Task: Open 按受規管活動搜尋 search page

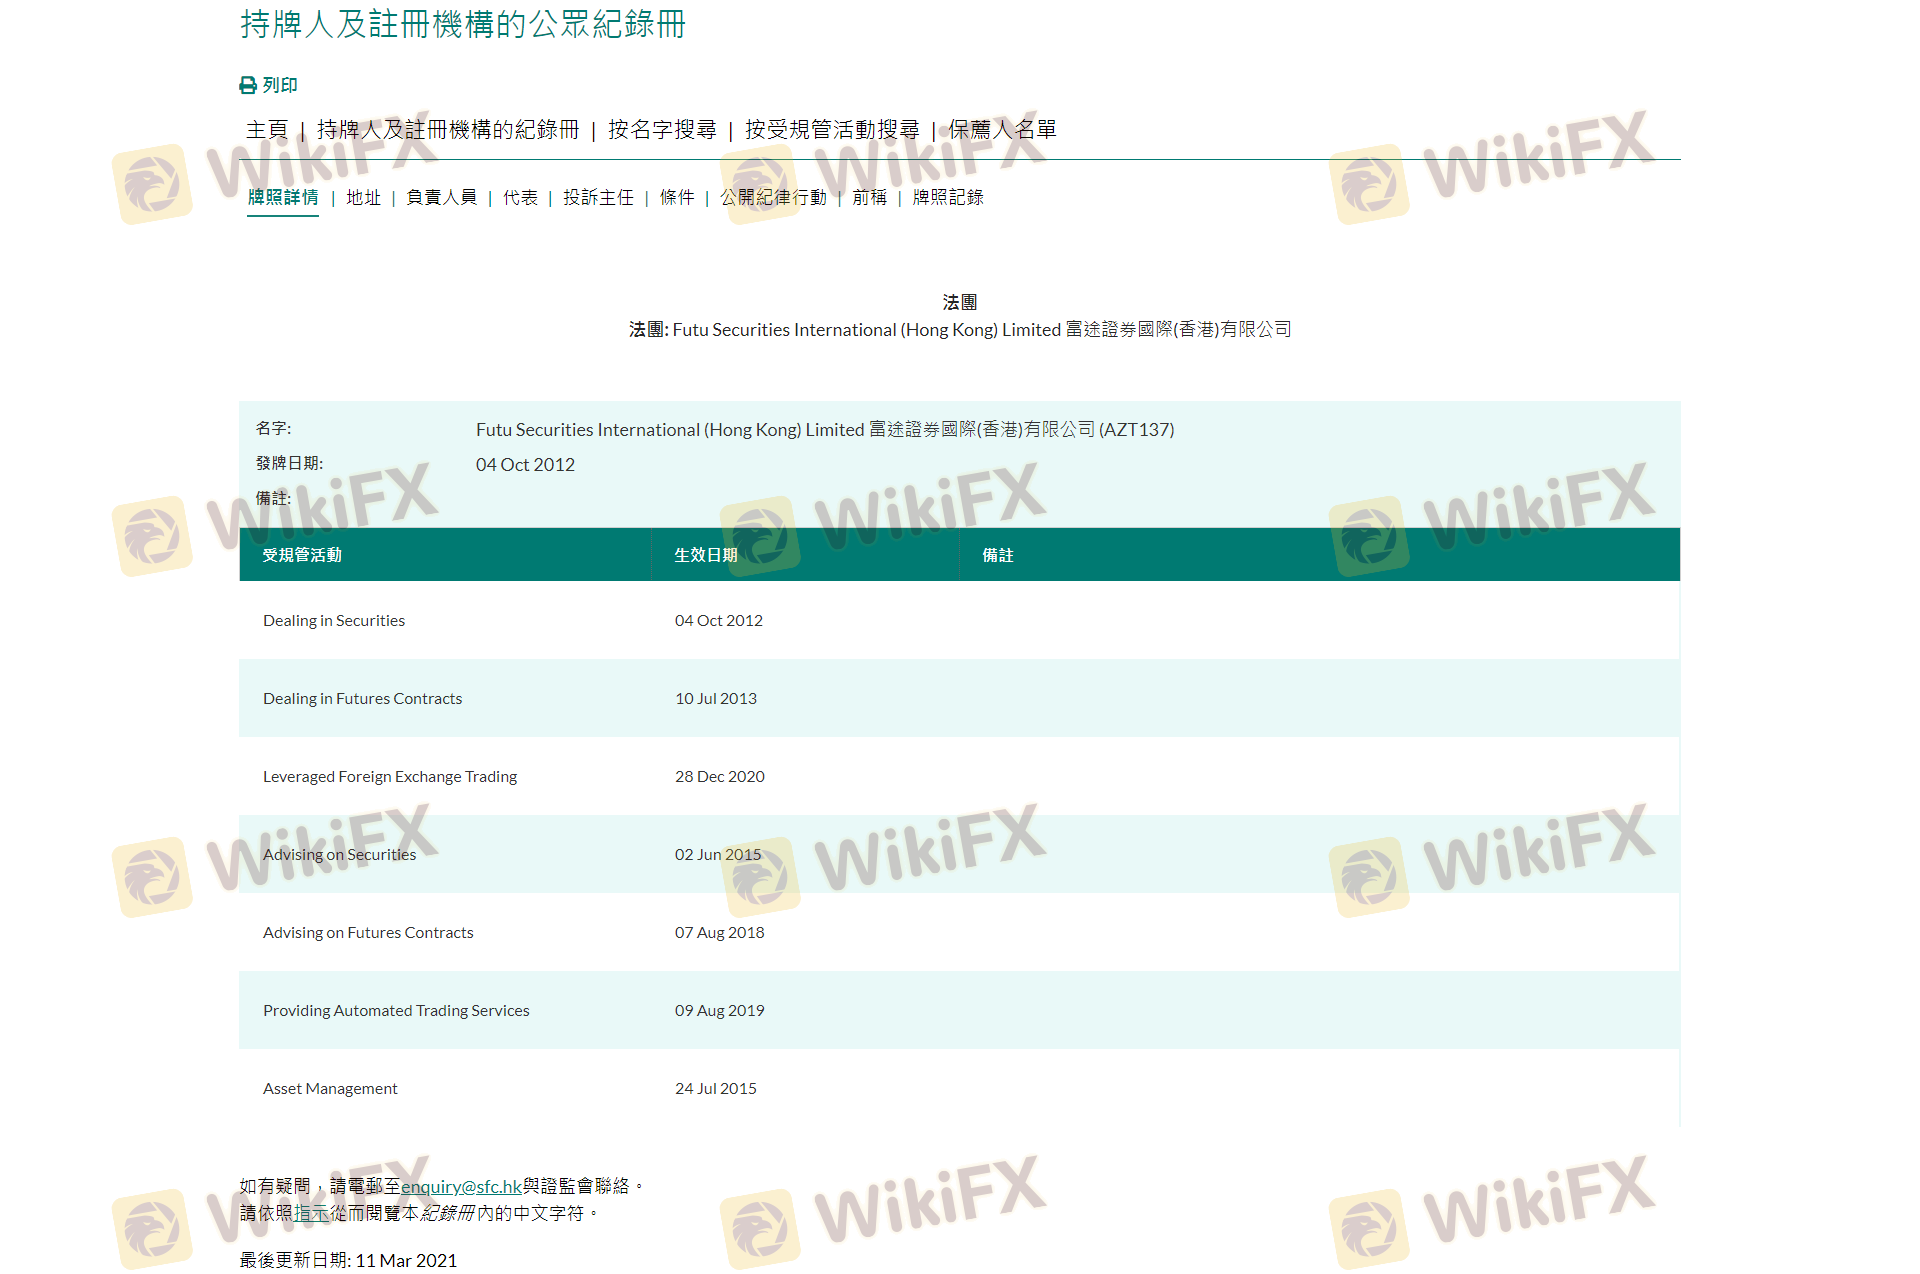Action: click(831, 130)
